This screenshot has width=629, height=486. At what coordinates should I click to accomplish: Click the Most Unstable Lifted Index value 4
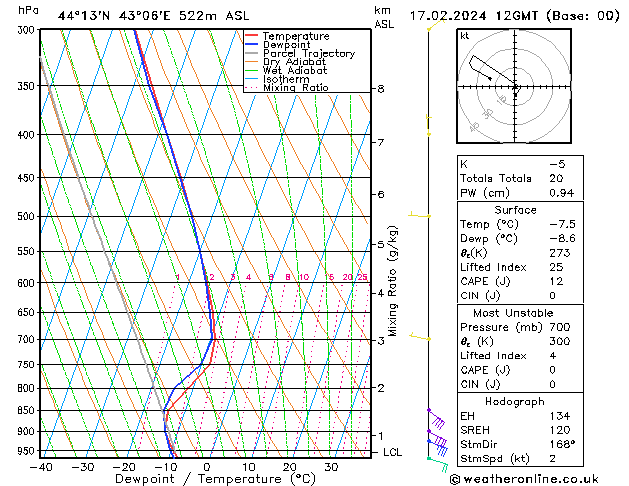click(553, 356)
